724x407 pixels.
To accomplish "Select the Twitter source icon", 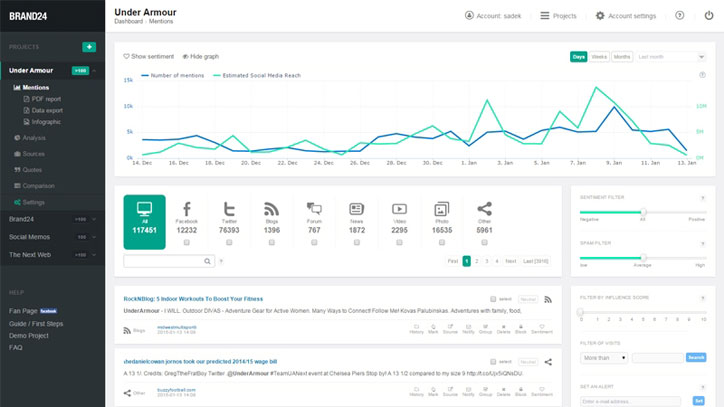I will tap(229, 209).
